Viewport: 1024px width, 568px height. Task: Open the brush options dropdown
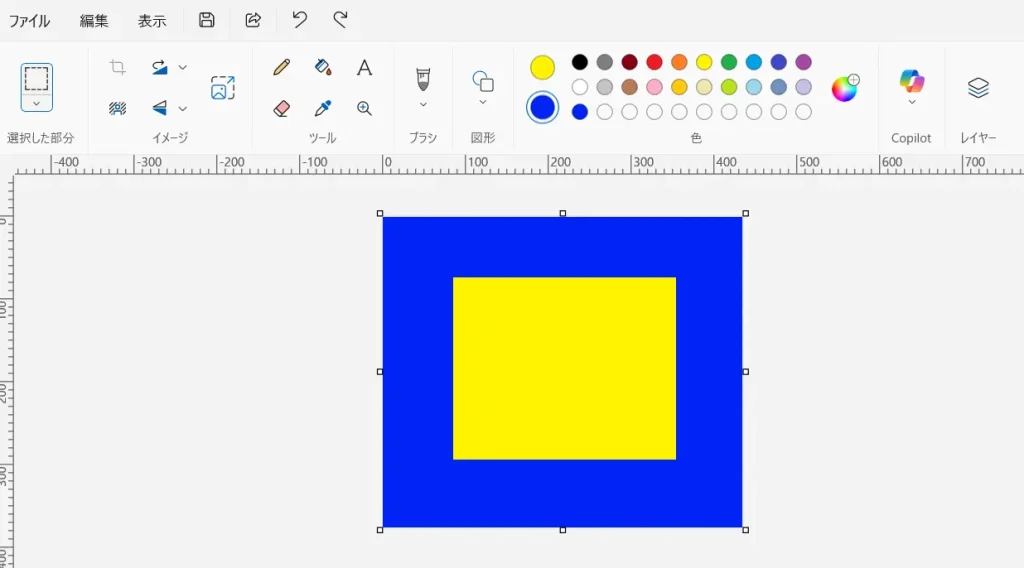[x=423, y=104]
